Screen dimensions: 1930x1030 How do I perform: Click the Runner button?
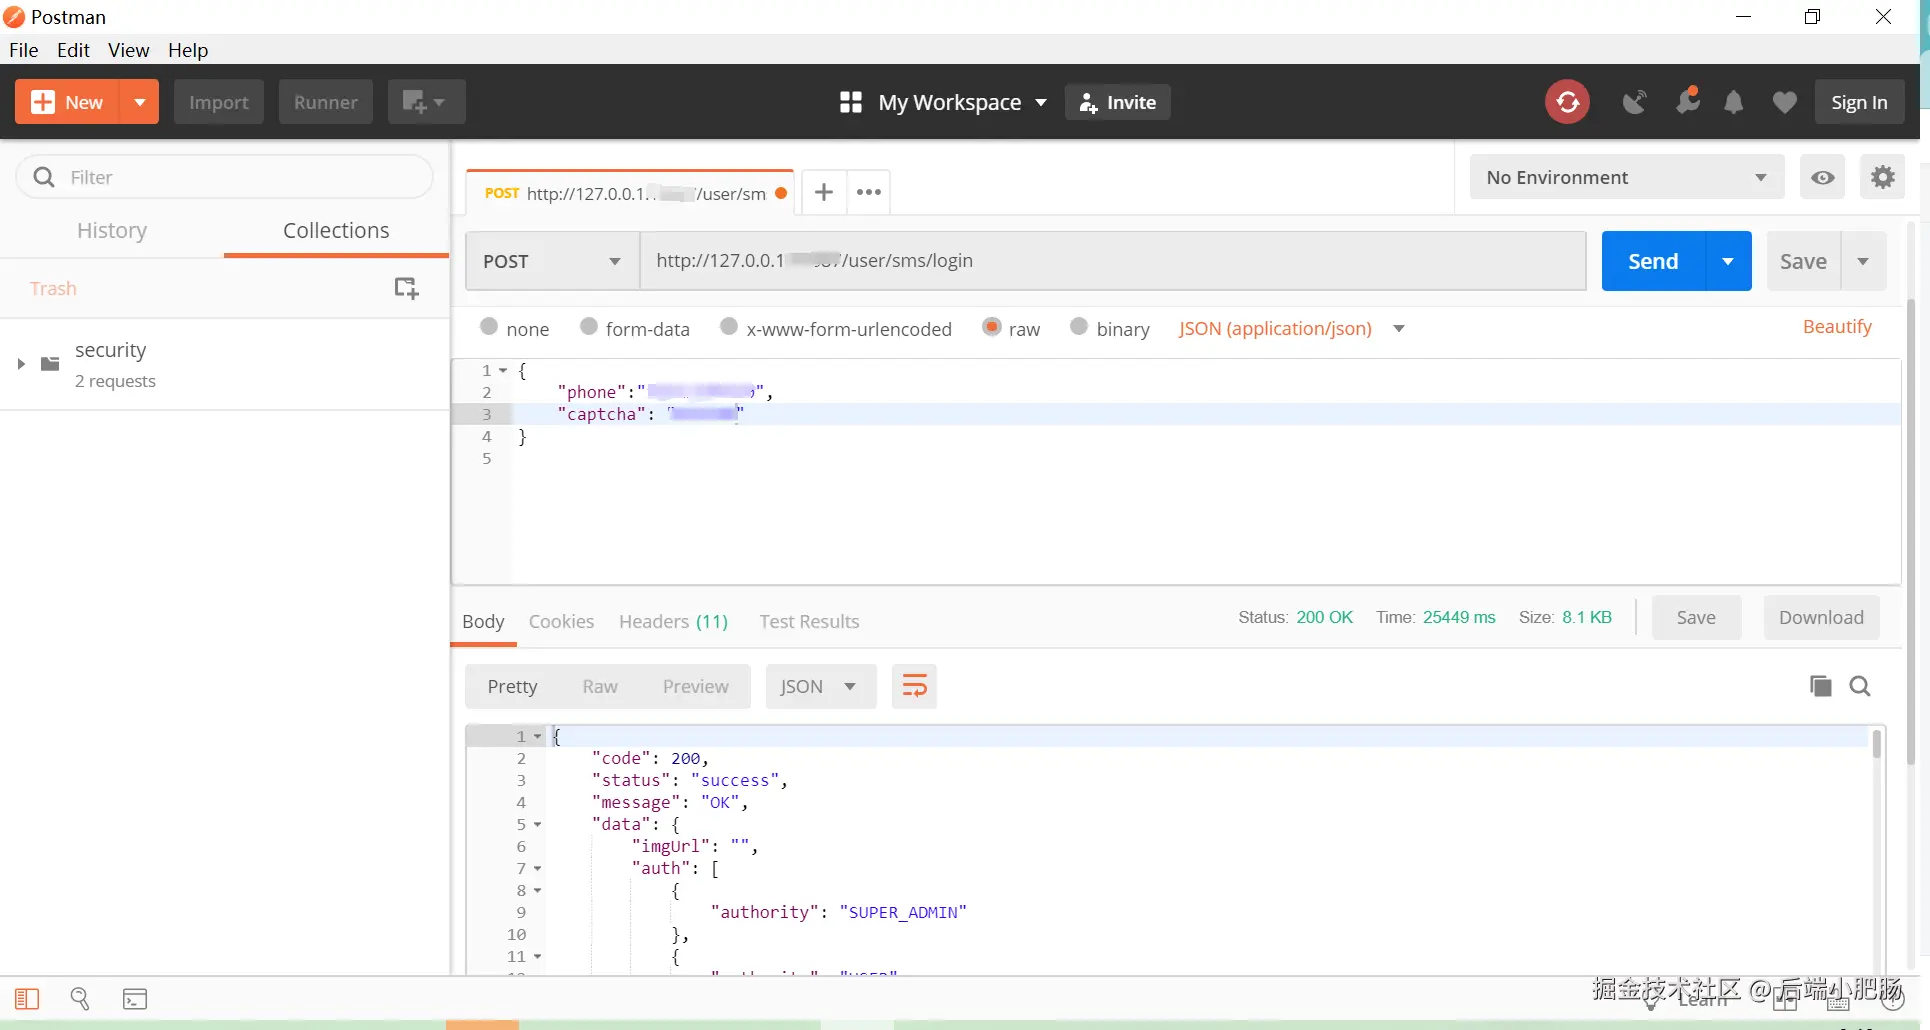[x=326, y=102]
